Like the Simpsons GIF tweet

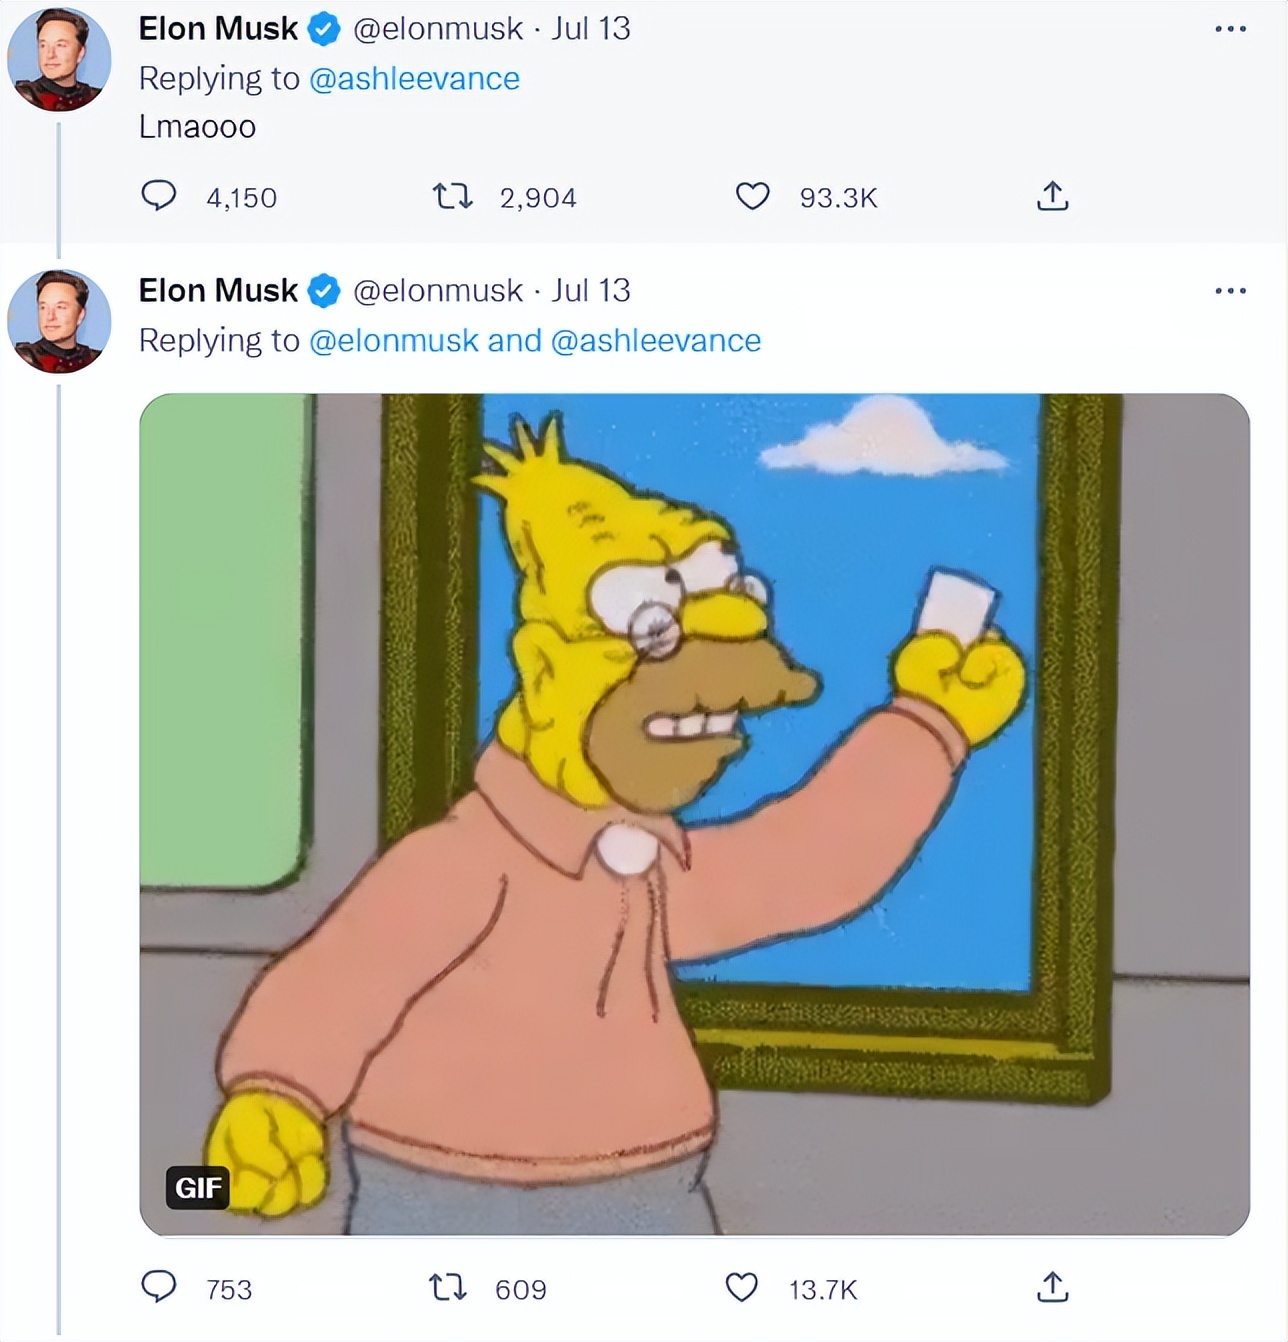(741, 1287)
